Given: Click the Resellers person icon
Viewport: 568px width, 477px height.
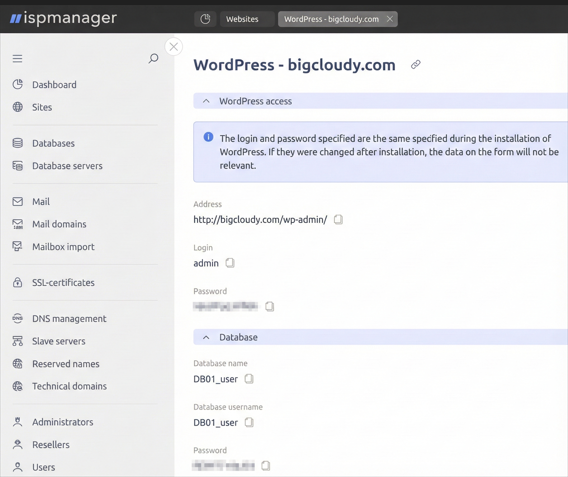Looking at the screenshot, I should click(17, 444).
